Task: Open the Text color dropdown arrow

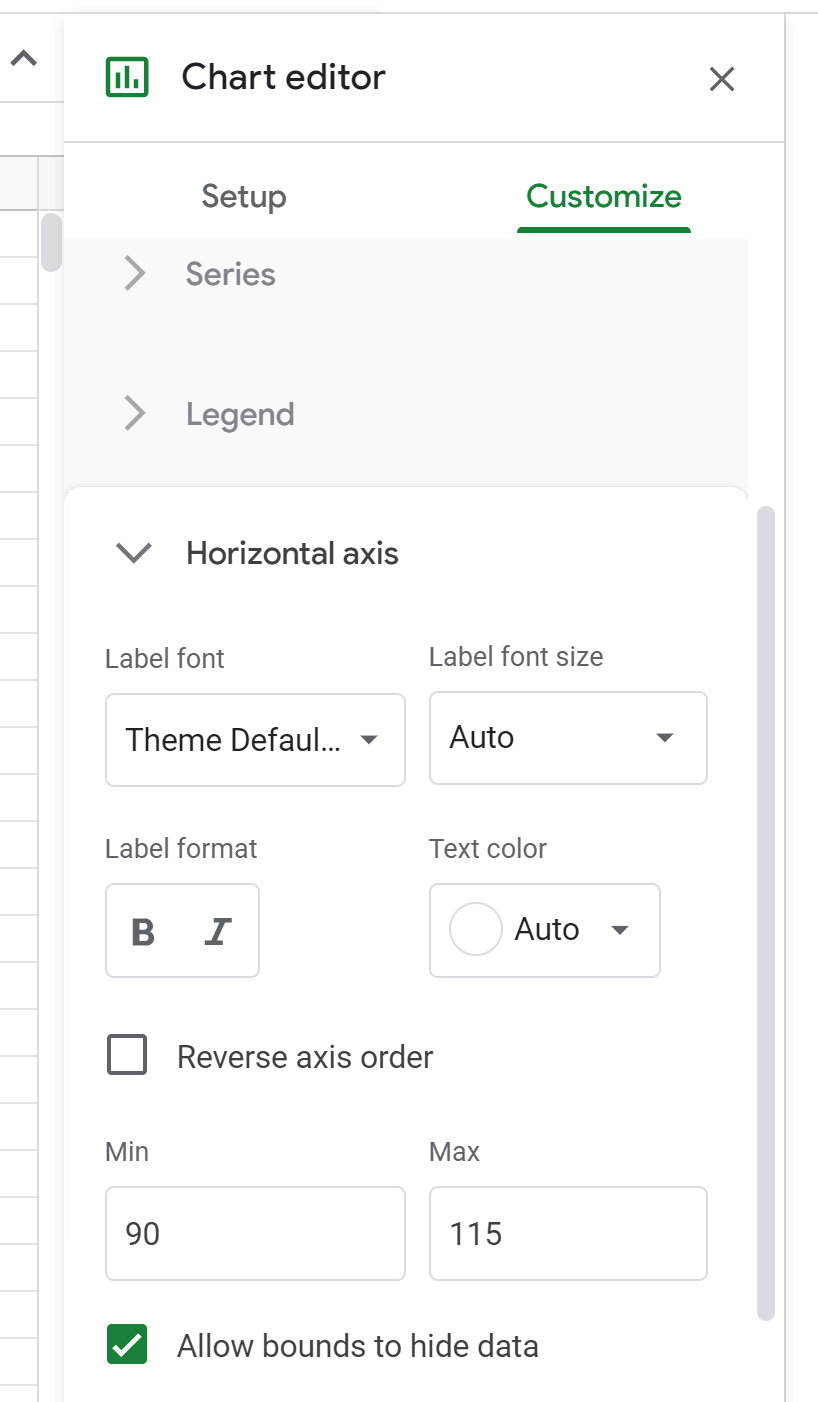Action: tap(619, 930)
